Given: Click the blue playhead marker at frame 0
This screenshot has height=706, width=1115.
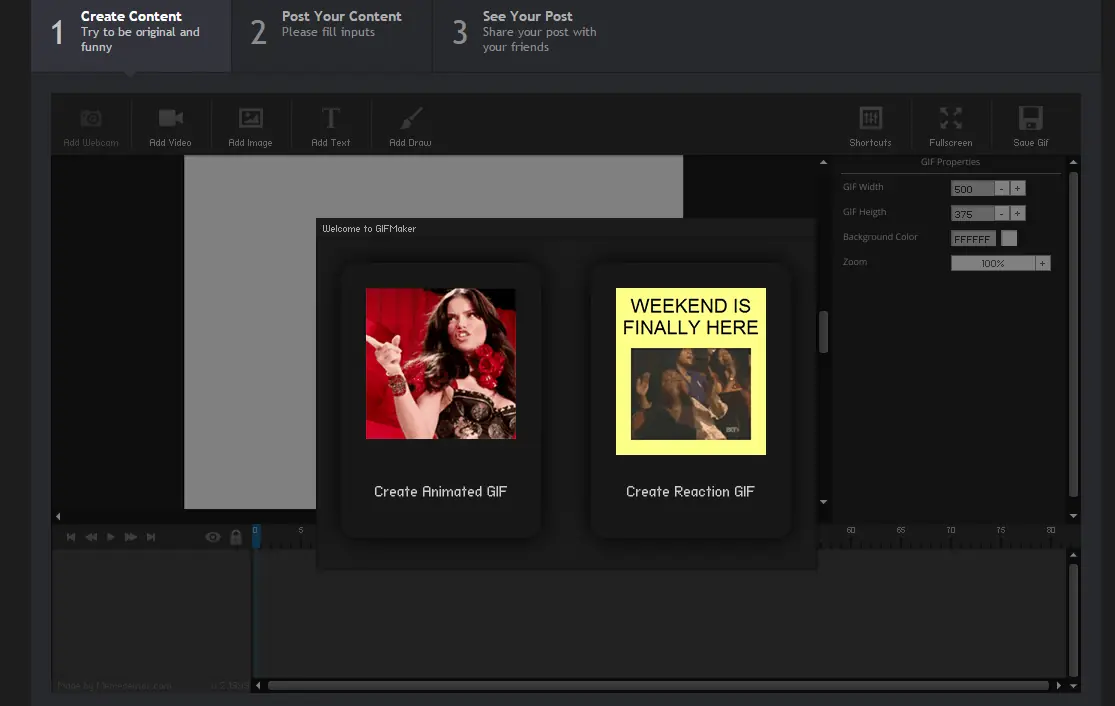Looking at the screenshot, I should coord(255,536).
